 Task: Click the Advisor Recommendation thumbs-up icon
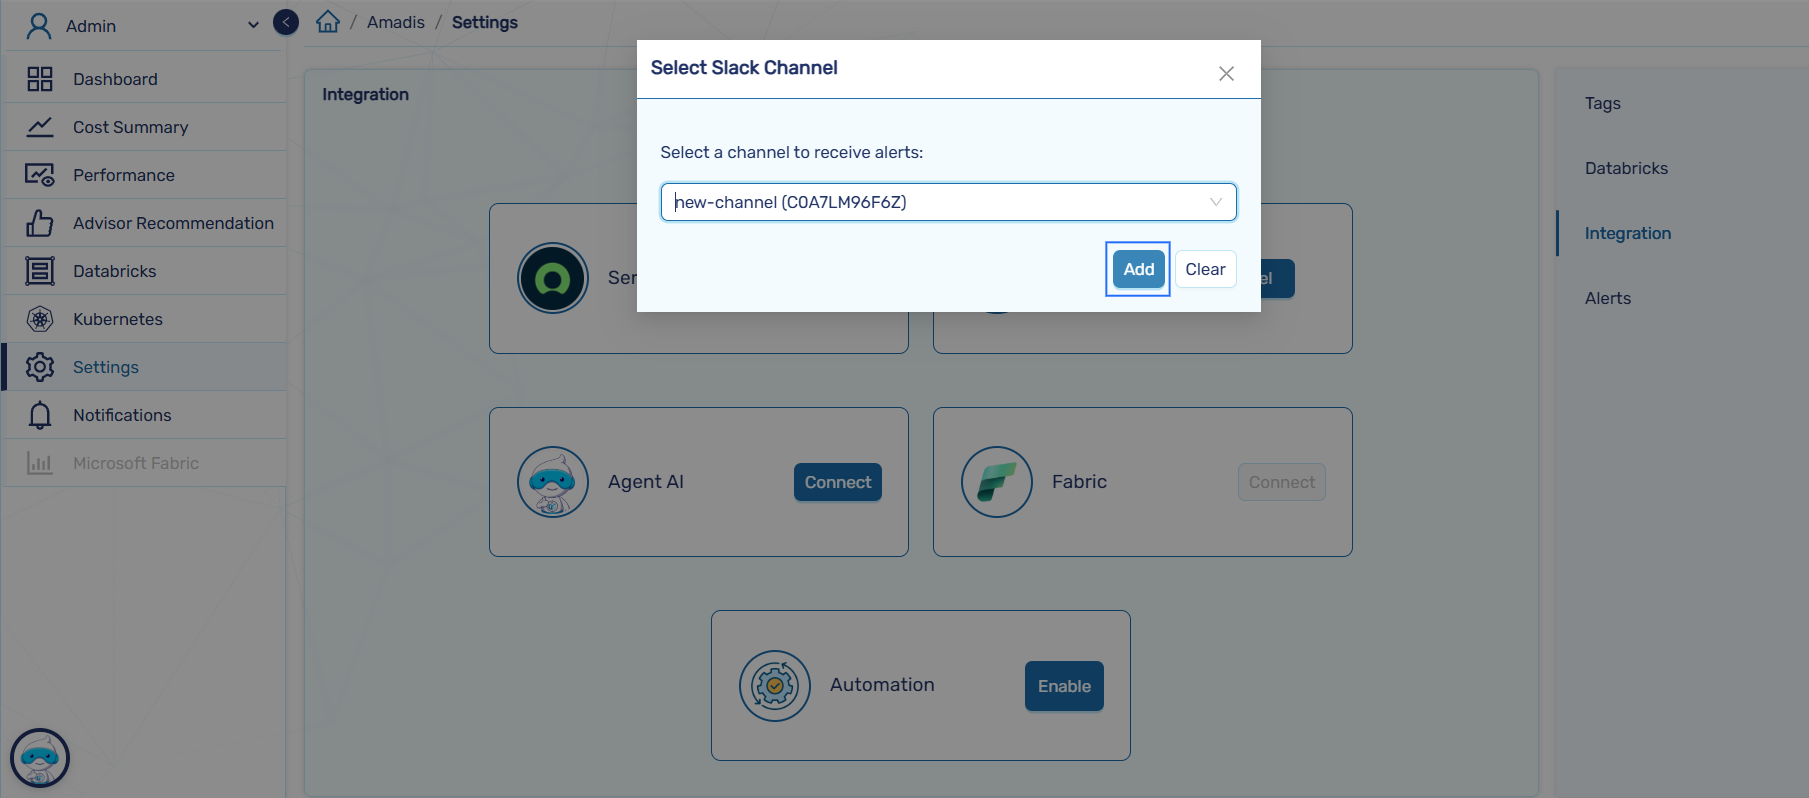click(40, 223)
